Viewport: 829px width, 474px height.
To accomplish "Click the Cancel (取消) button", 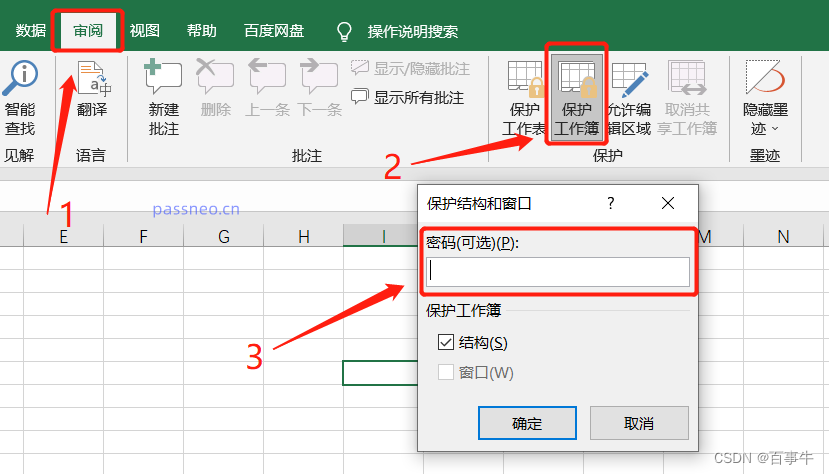I will (639, 423).
